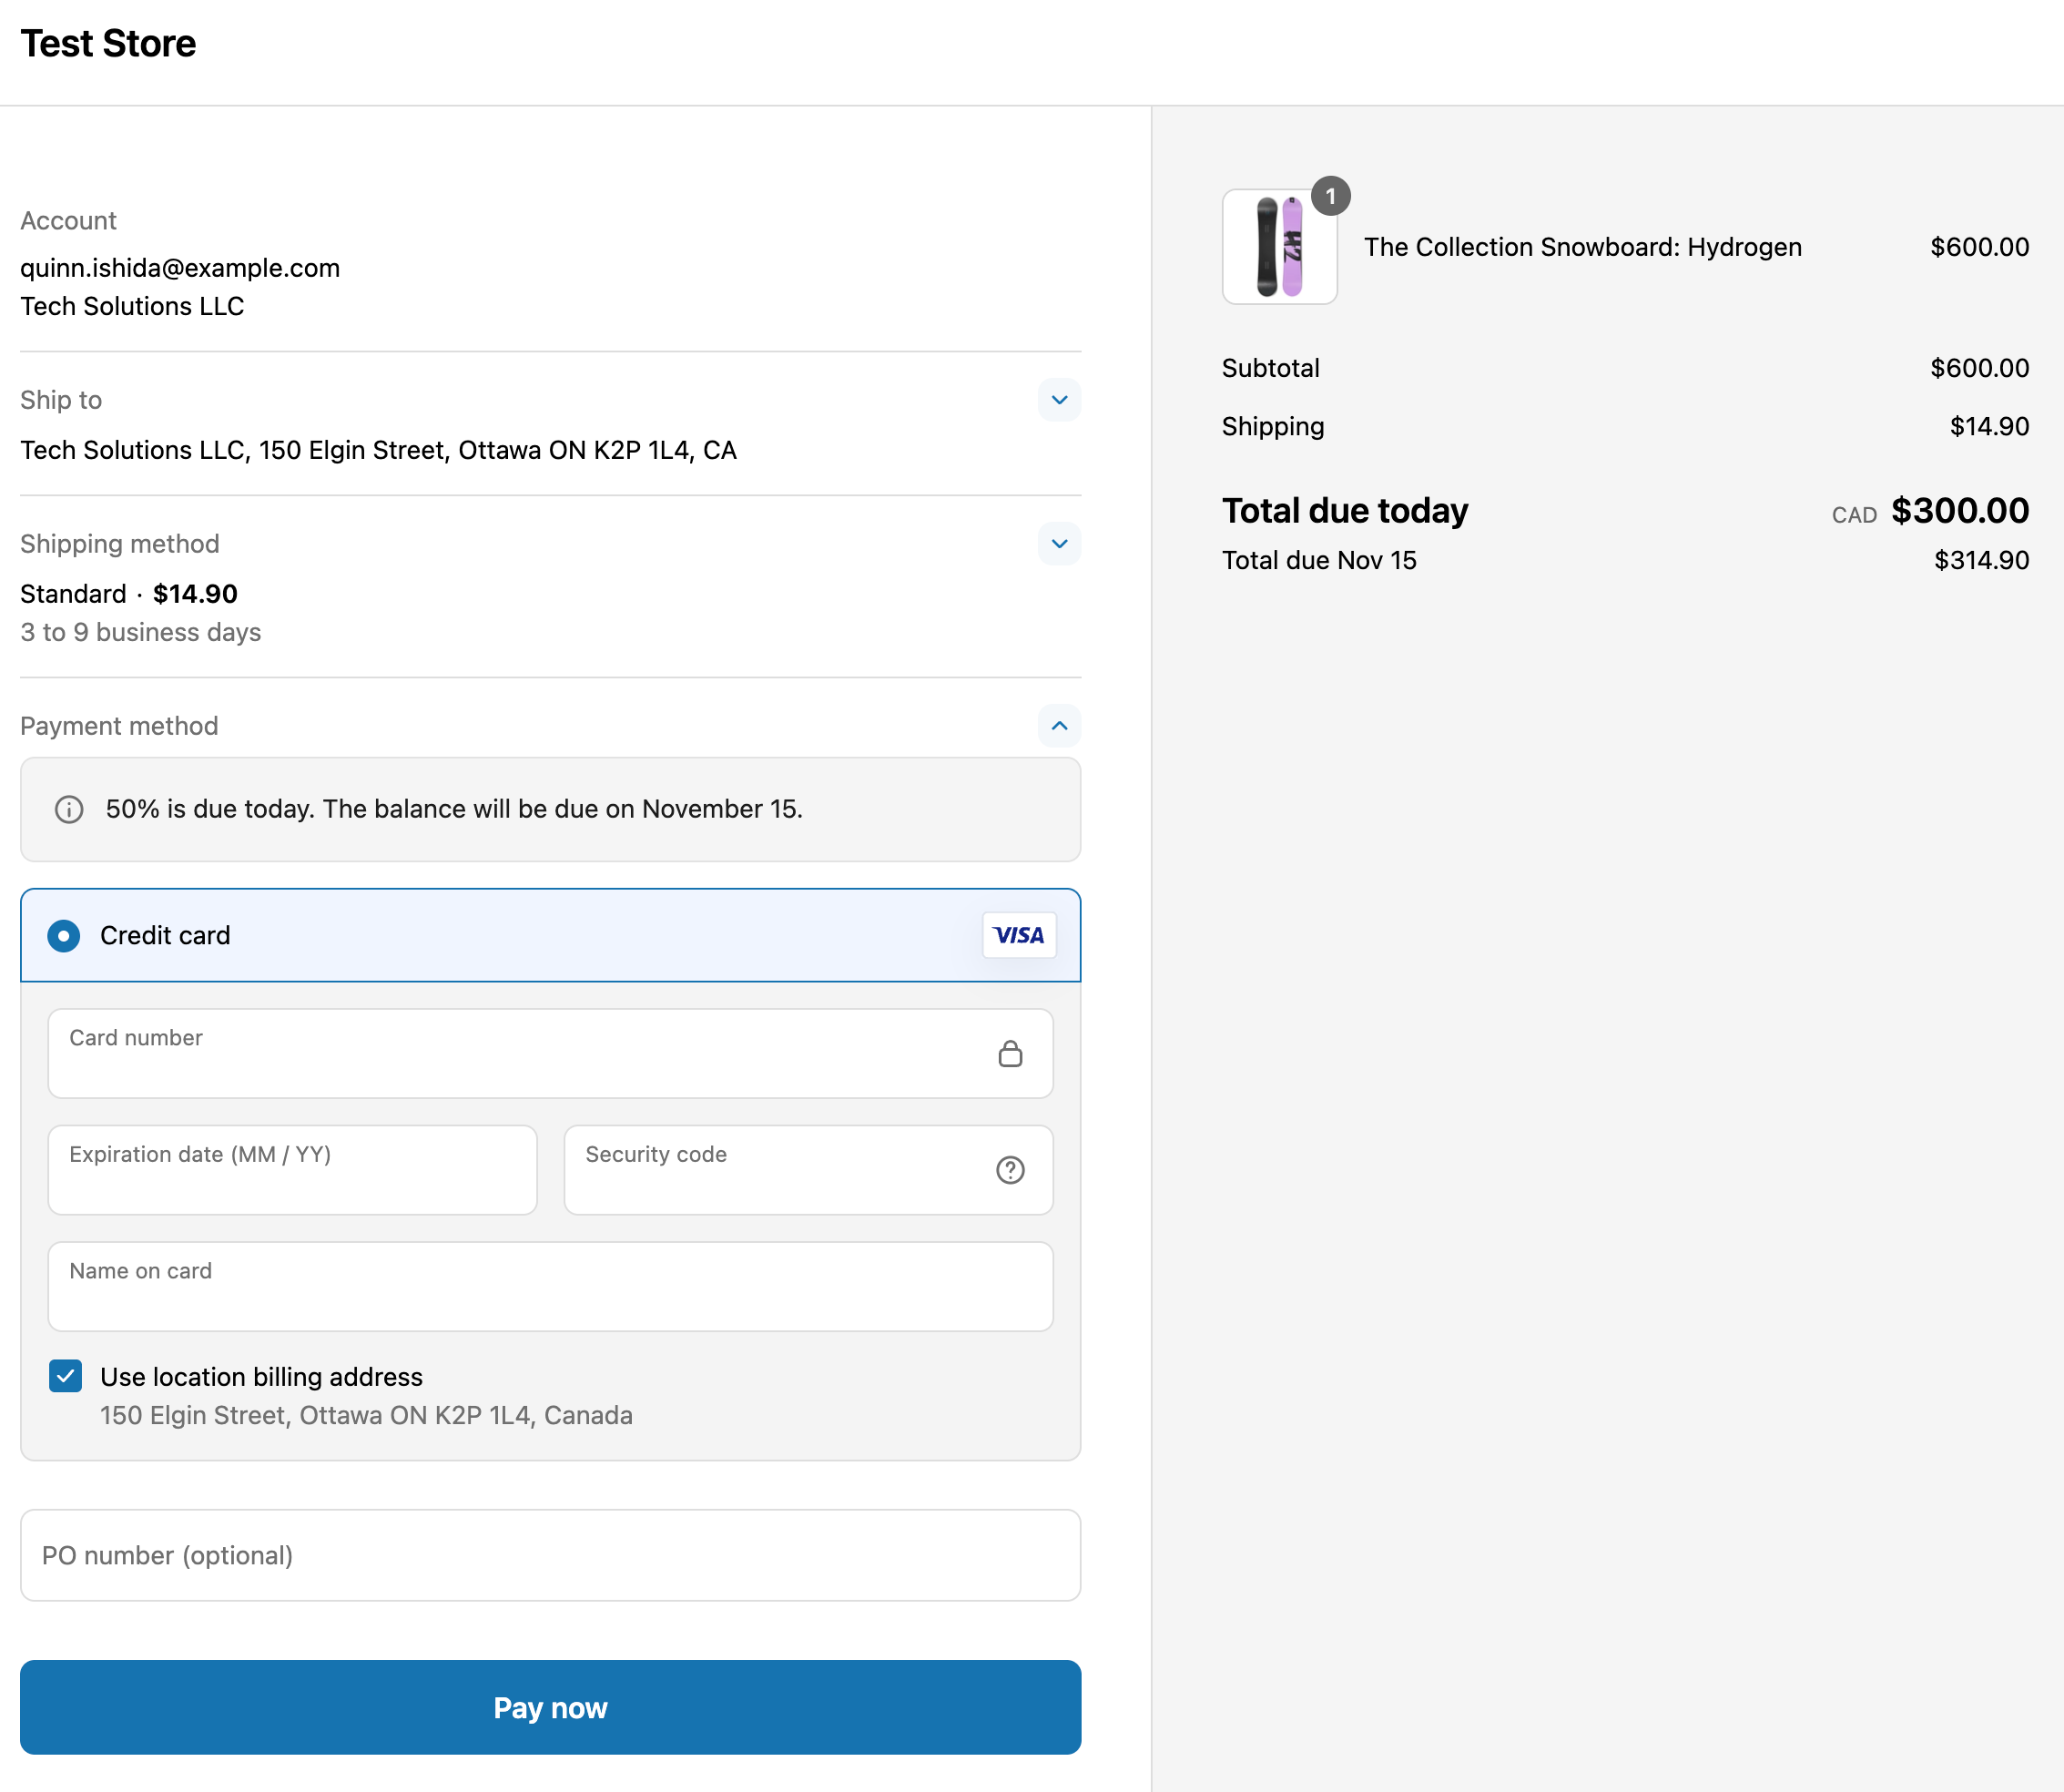The height and width of the screenshot is (1792, 2064).
Task: Click the lock icon in Card number field
Action: (1010, 1053)
